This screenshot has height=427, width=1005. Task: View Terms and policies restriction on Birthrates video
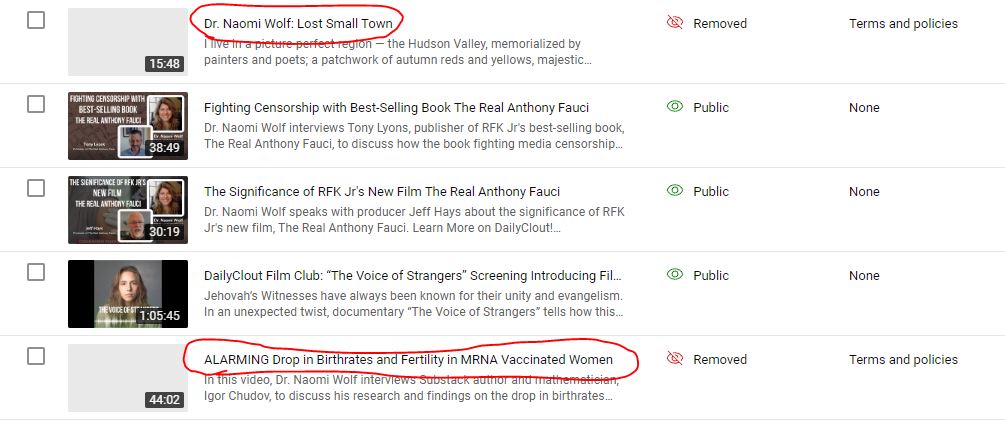903,359
